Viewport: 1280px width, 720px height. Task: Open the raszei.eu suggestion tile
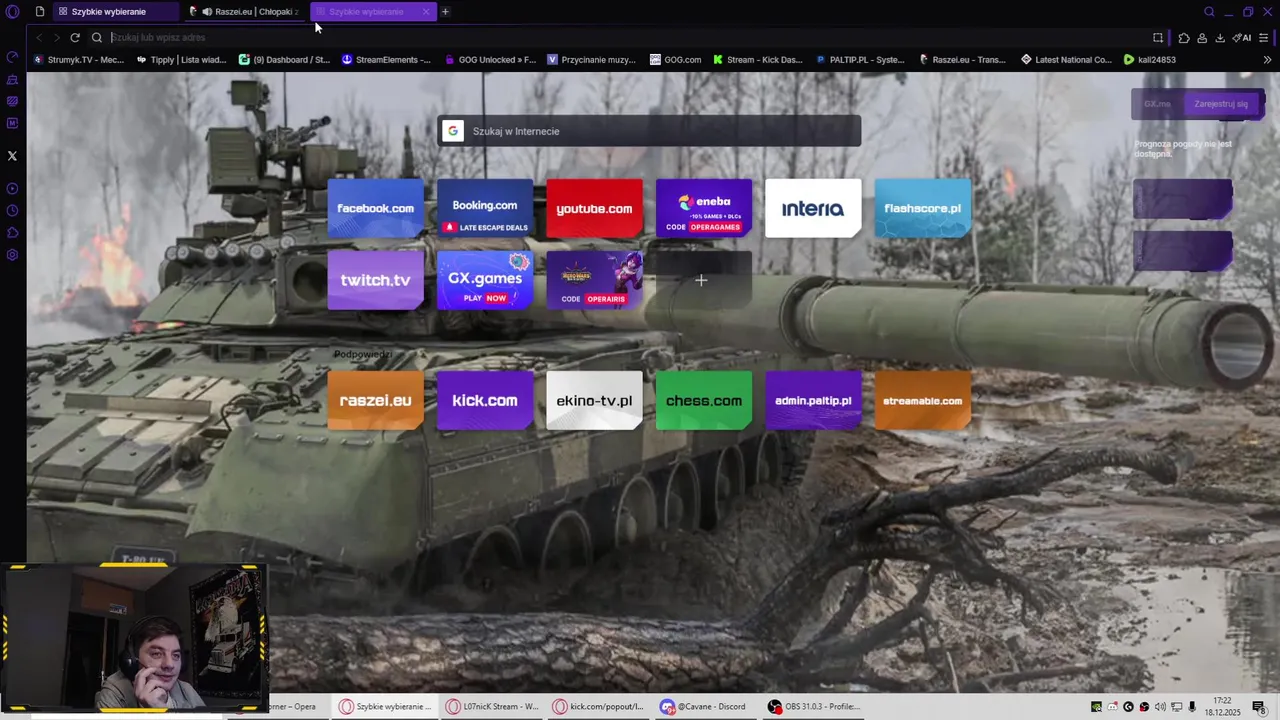pos(375,400)
